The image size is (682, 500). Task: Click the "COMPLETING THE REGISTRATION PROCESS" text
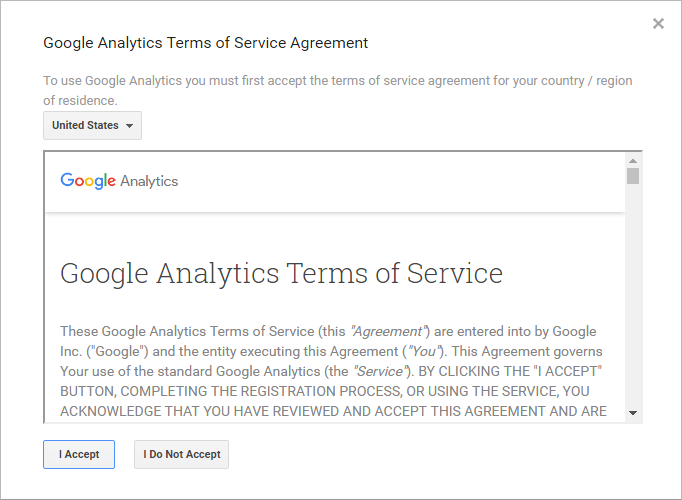(261, 392)
